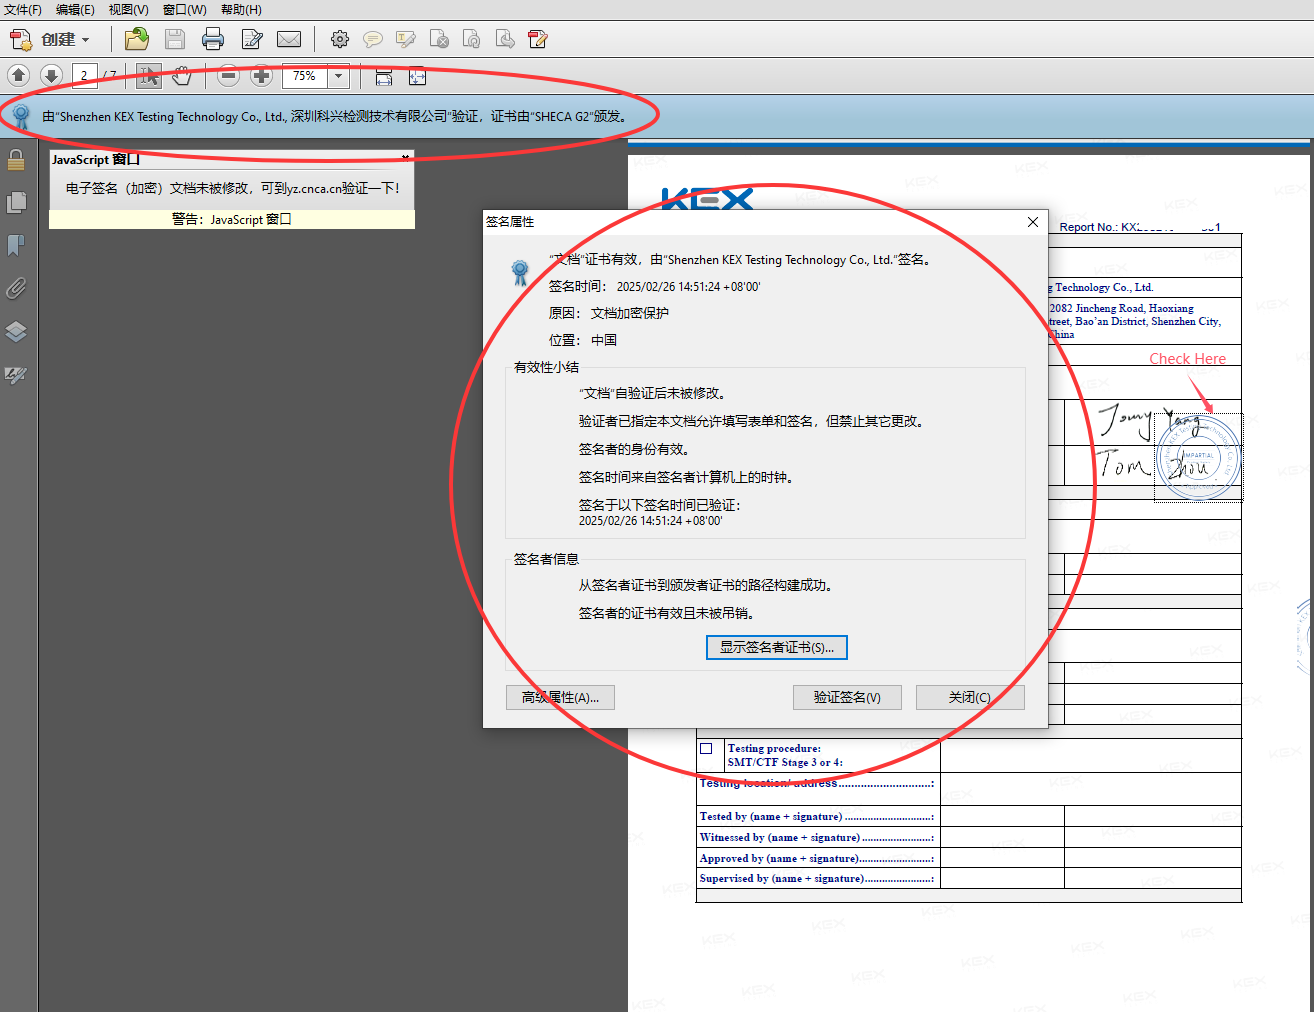
Task: Click the print icon
Action: pyautogui.click(x=213, y=40)
